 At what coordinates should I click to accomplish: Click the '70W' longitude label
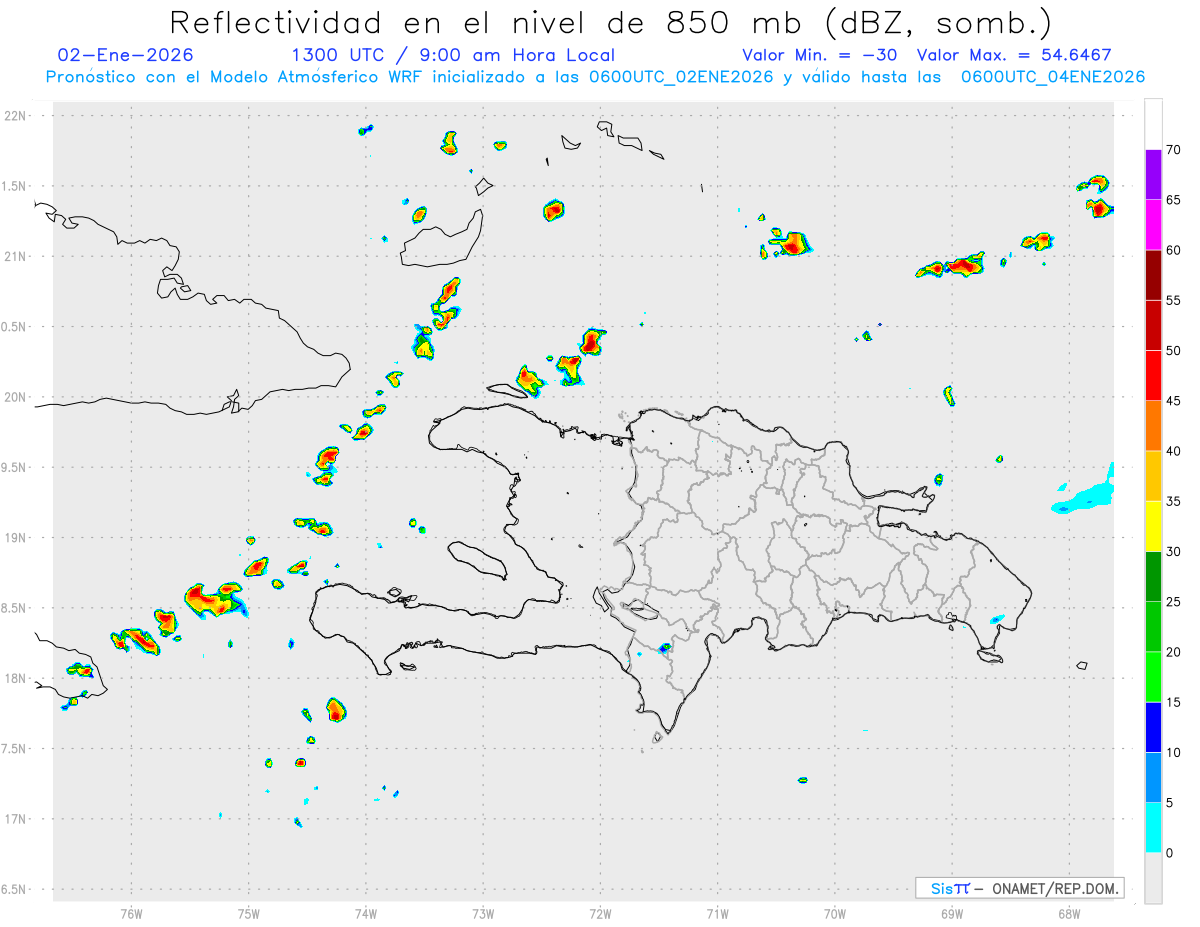tap(835, 914)
